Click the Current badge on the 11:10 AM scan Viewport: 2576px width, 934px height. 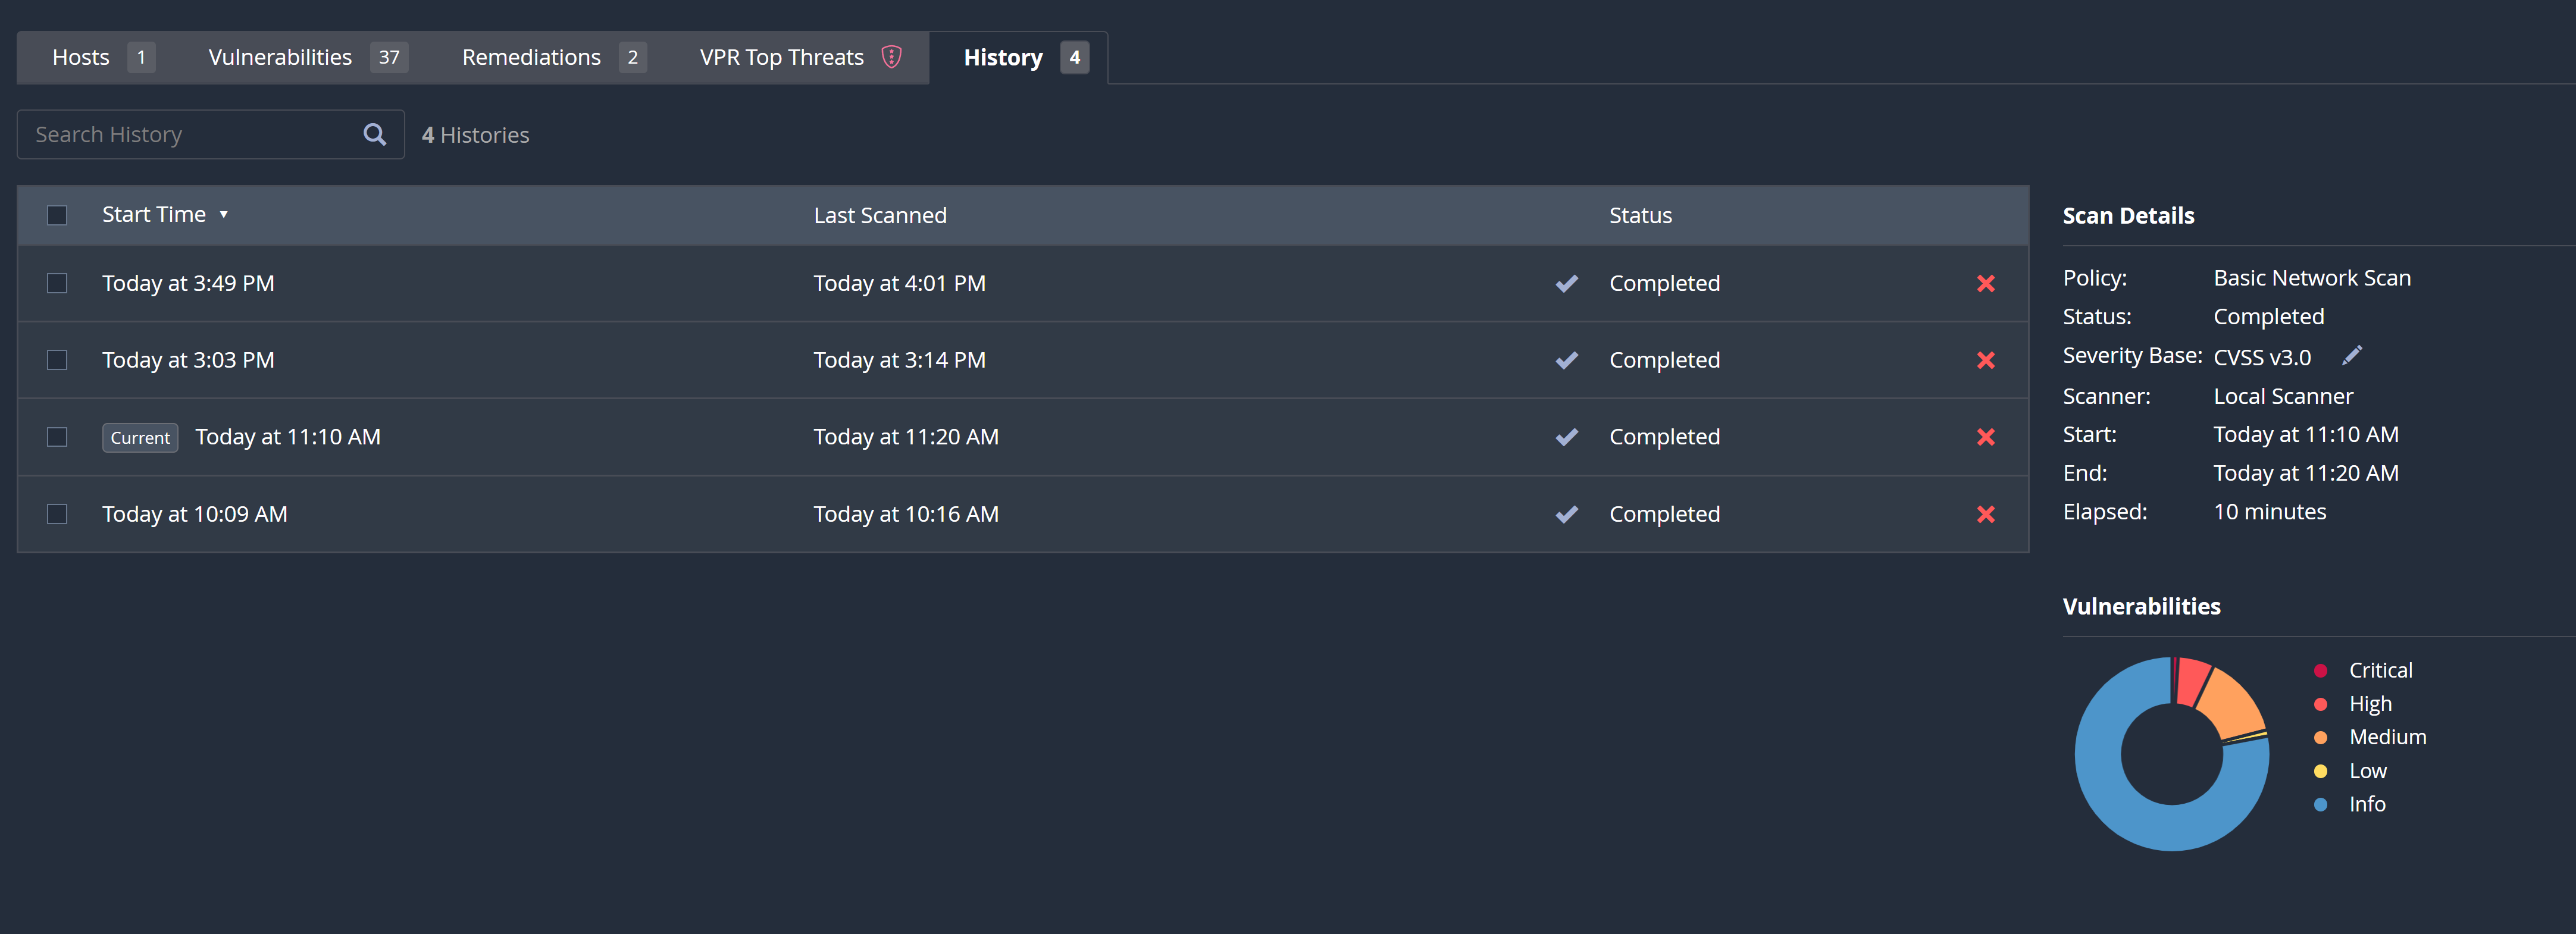tap(139, 437)
